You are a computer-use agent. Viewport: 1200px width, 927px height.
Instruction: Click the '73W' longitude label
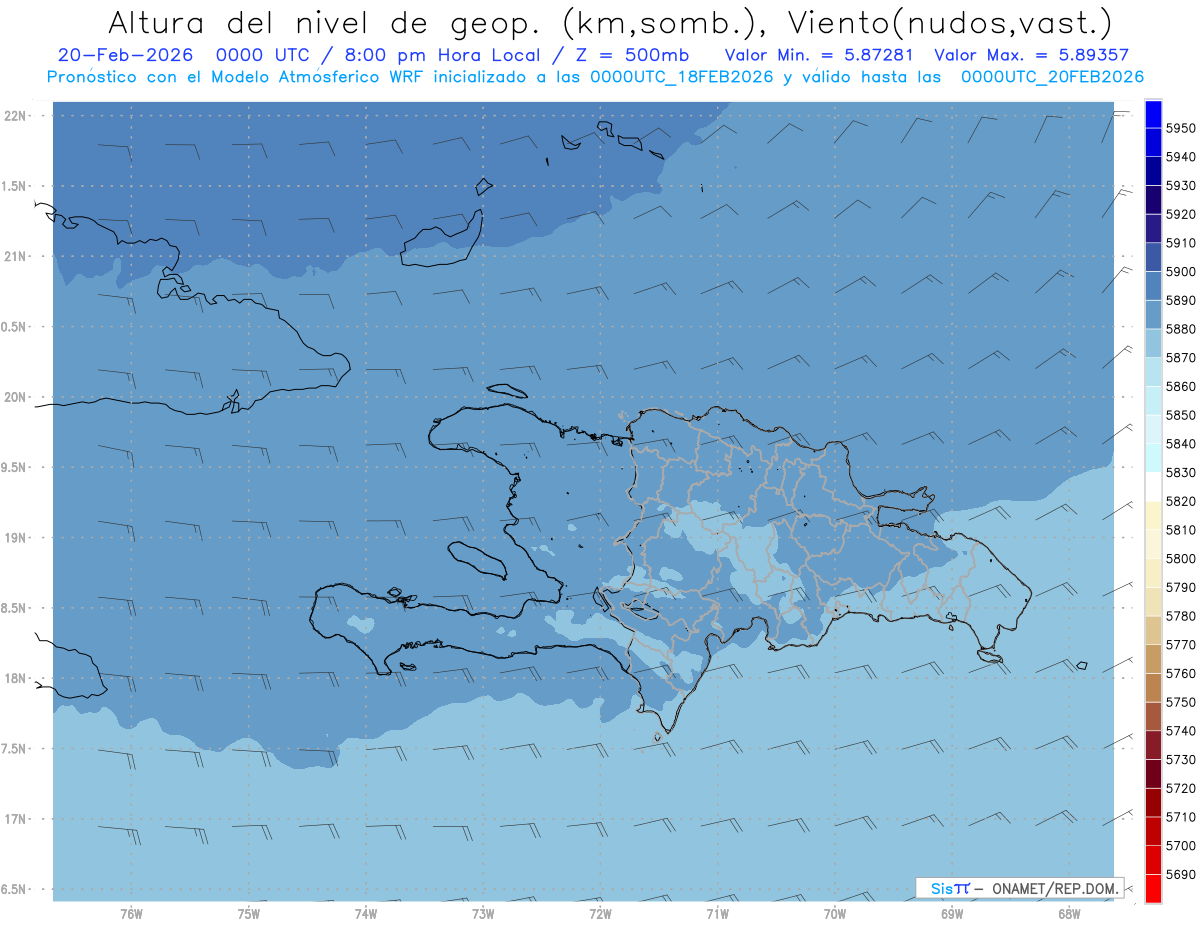[x=483, y=914]
